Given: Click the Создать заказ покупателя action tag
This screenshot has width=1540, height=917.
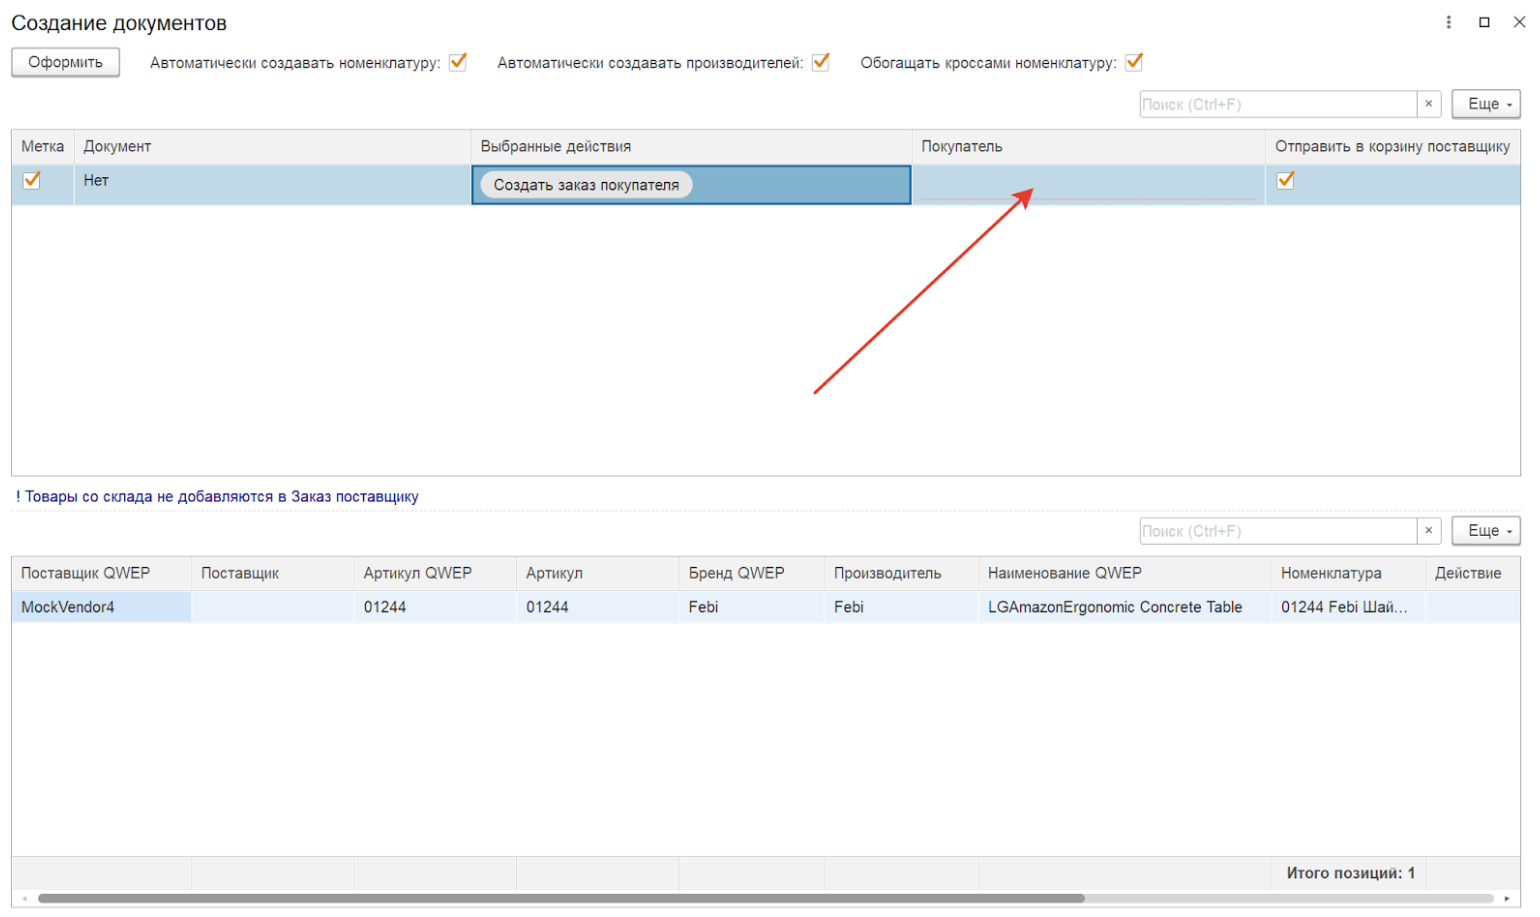Looking at the screenshot, I should coord(586,185).
